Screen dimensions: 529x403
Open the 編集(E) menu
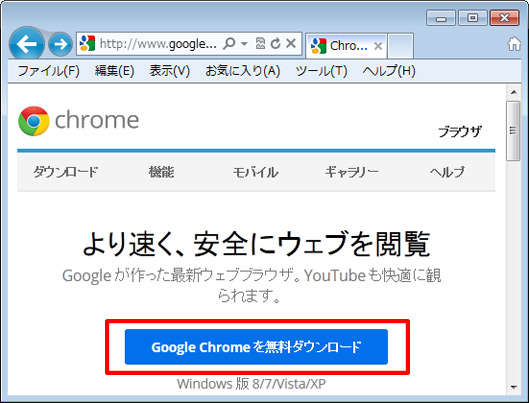pos(114,71)
